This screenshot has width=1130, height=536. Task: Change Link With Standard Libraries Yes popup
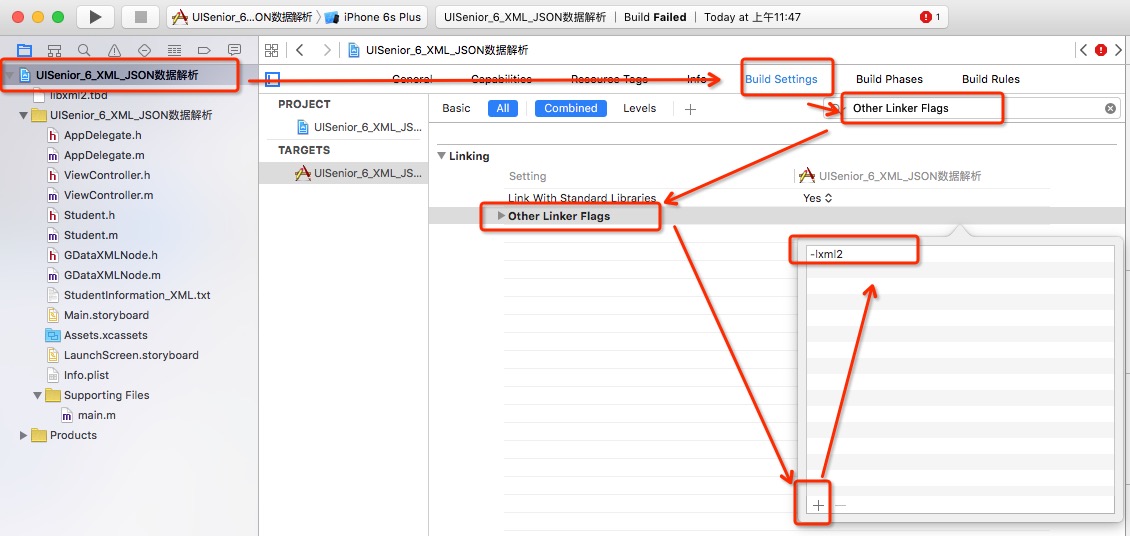point(818,197)
